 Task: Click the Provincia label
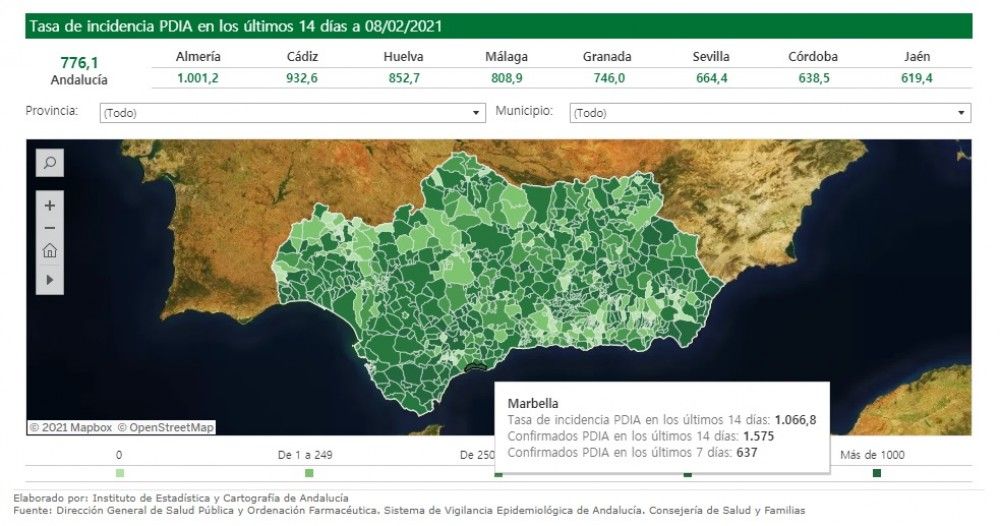tap(52, 111)
